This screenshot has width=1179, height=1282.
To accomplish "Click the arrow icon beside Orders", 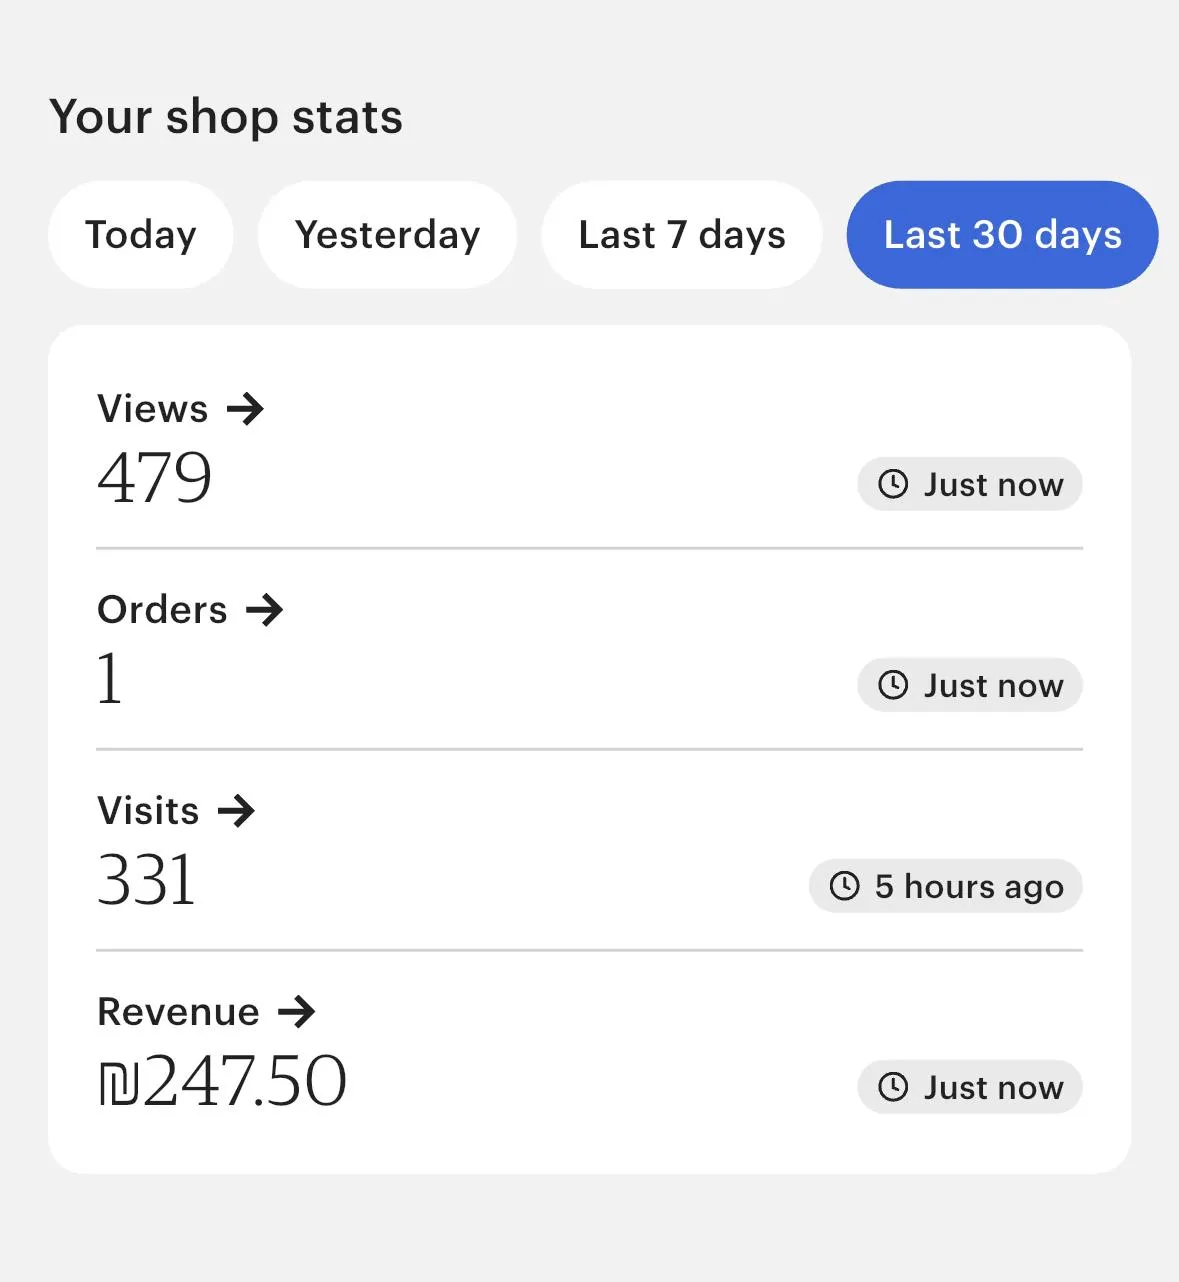I will tap(265, 609).
